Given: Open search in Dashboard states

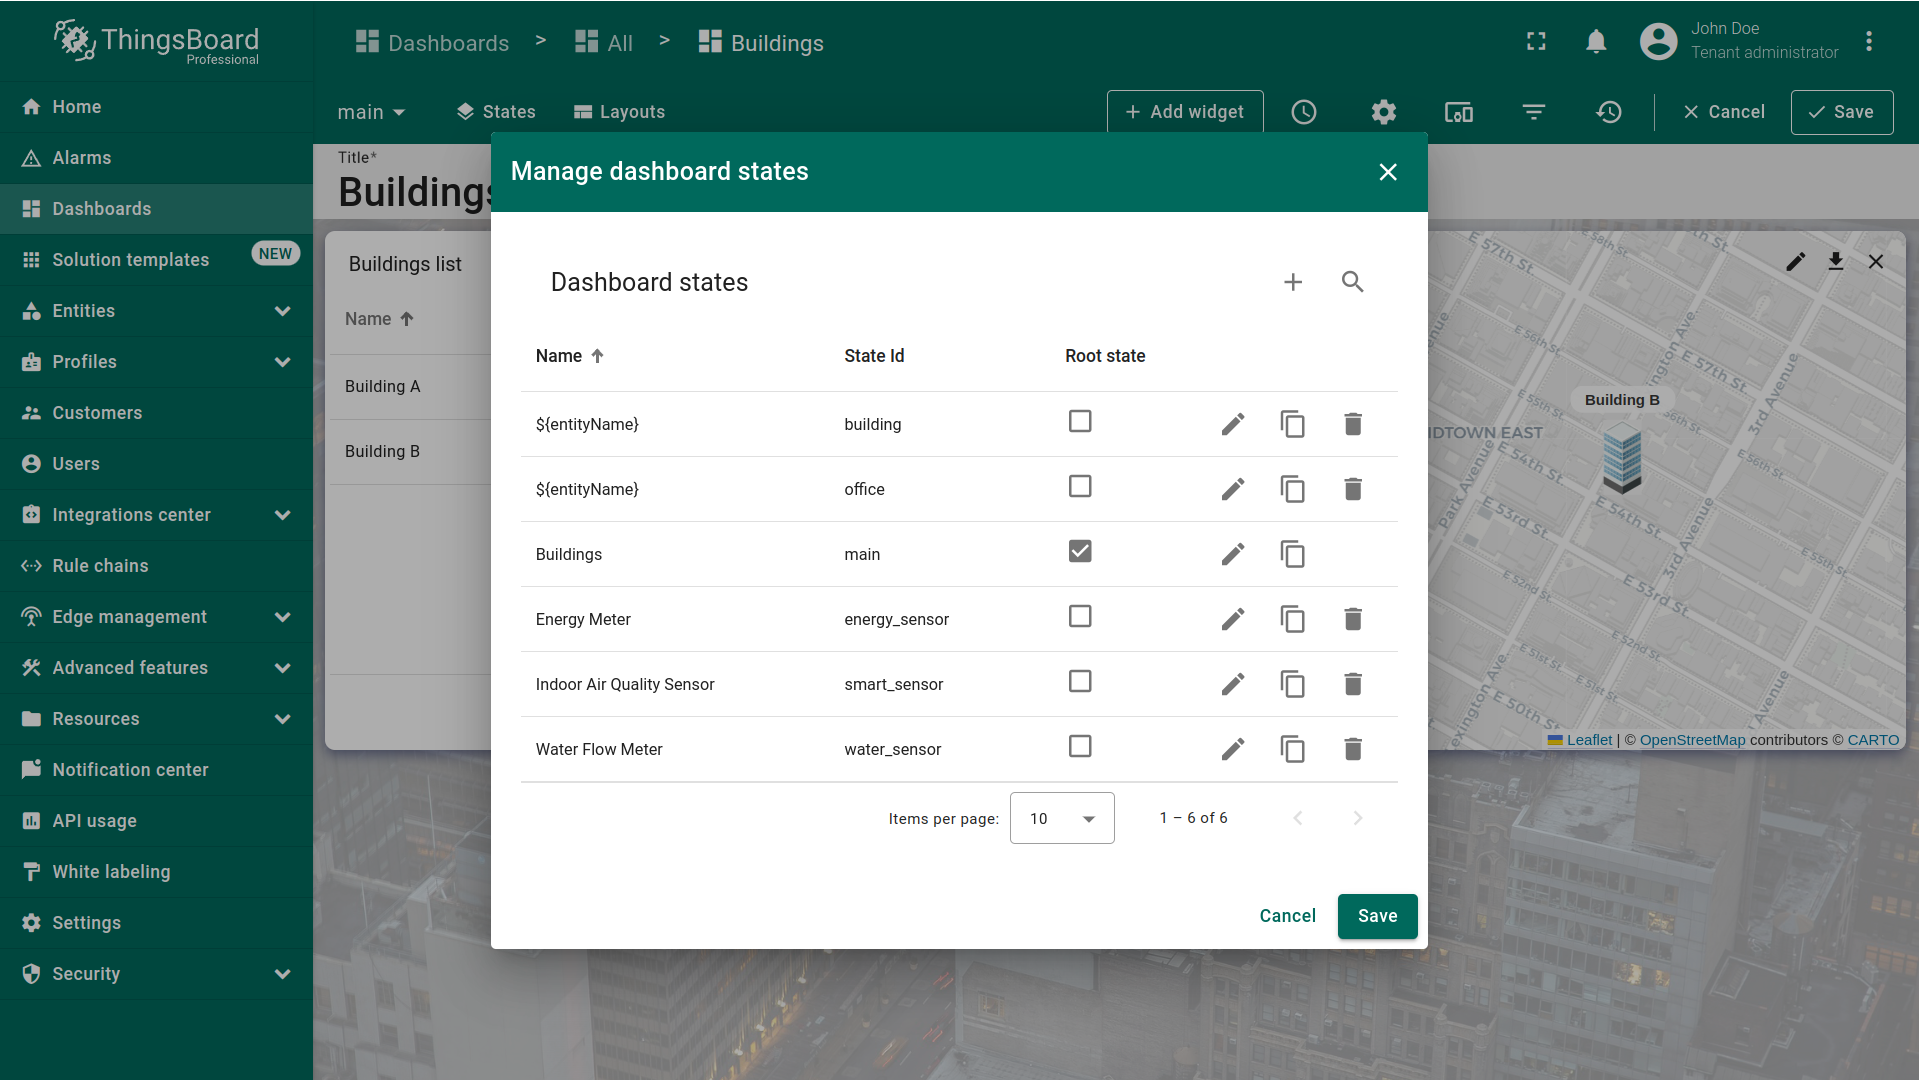Looking at the screenshot, I should [x=1352, y=282].
